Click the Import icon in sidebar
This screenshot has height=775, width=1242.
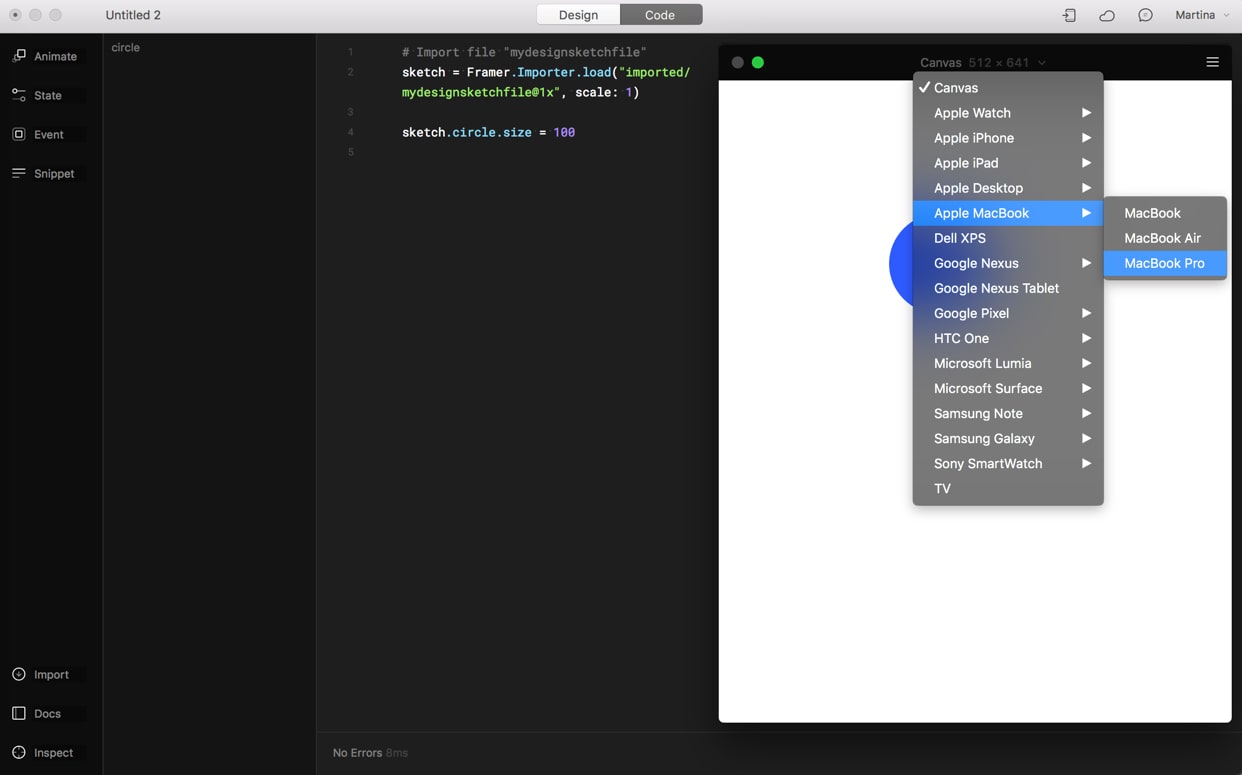19,674
